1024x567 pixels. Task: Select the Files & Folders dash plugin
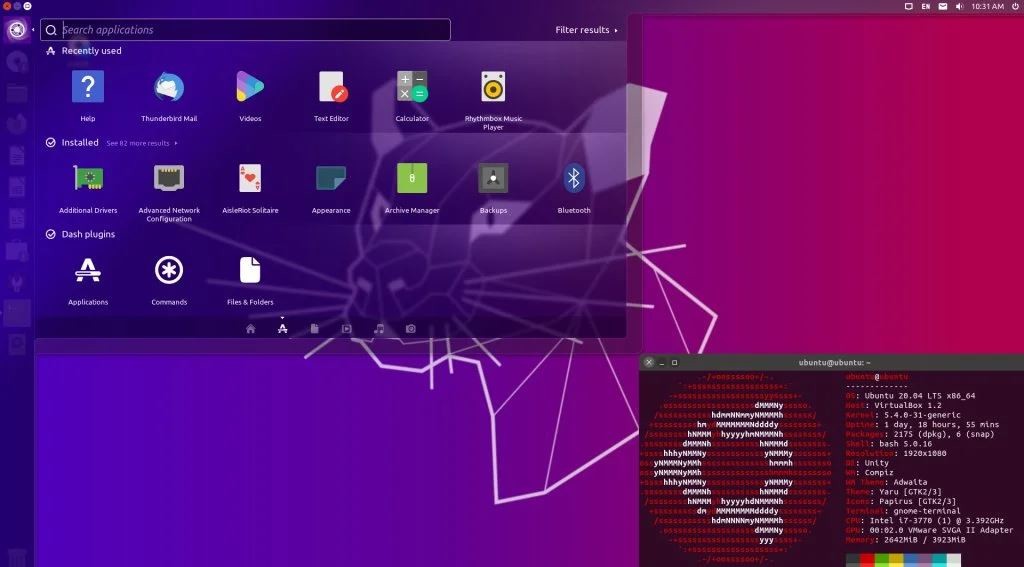pyautogui.click(x=250, y=271)
